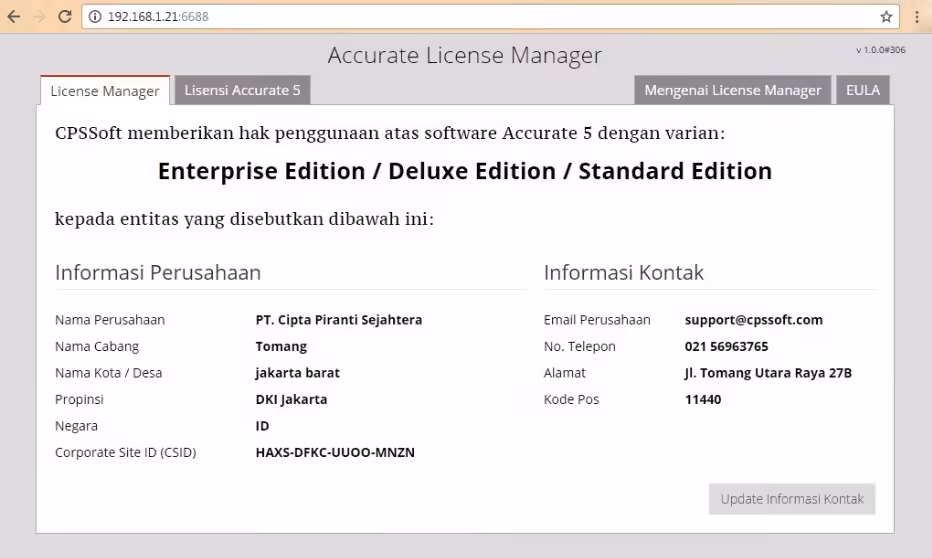Click the version text v 1.0.0#306

point(881,50)
